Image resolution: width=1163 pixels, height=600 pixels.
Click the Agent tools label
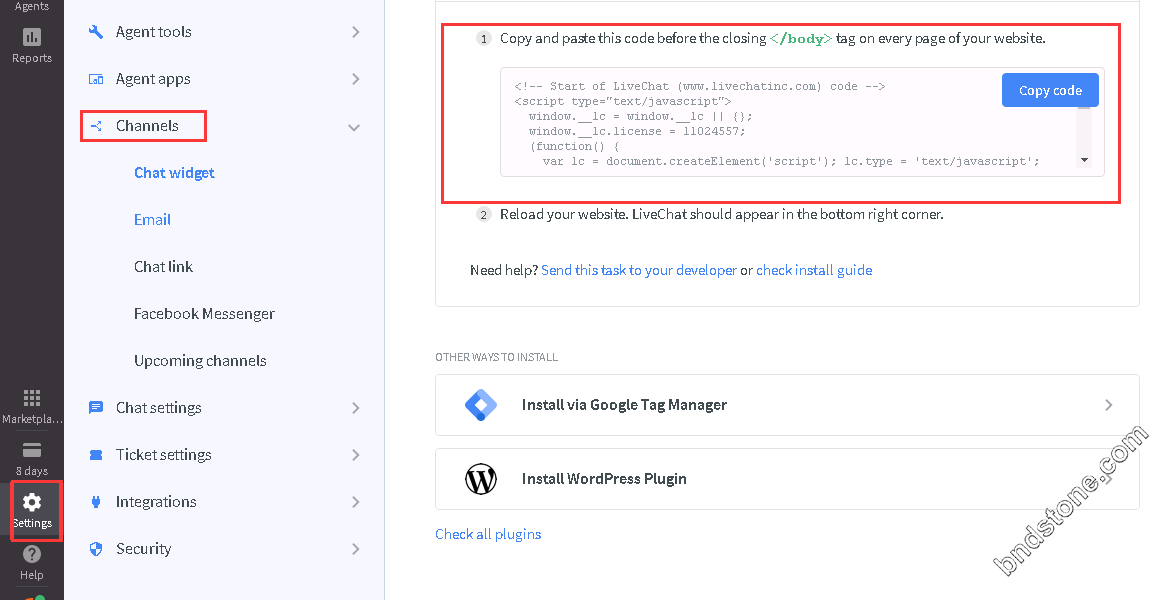point(154,32)
